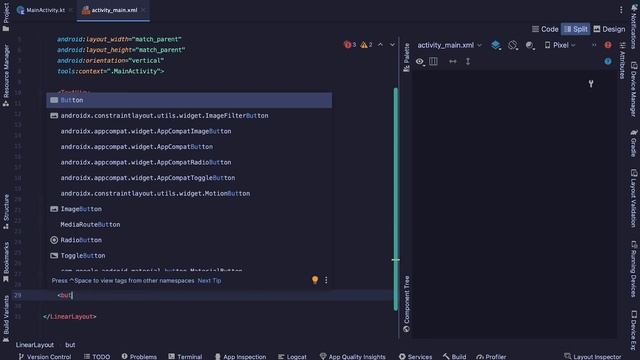Open the Palette panel
Image resolution: width=640 pixels, height=360 pixels.
click(407, 58)
